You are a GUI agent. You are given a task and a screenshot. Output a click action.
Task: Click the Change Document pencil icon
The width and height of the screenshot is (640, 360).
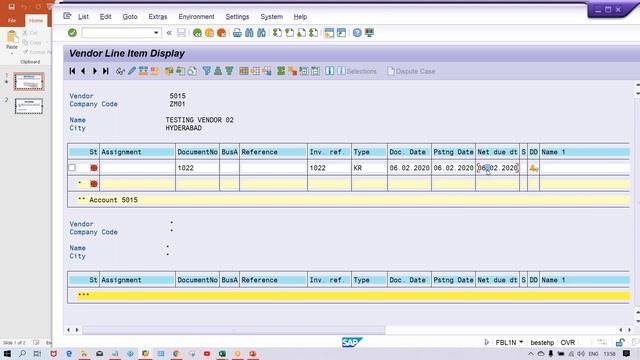click(132, 71)
